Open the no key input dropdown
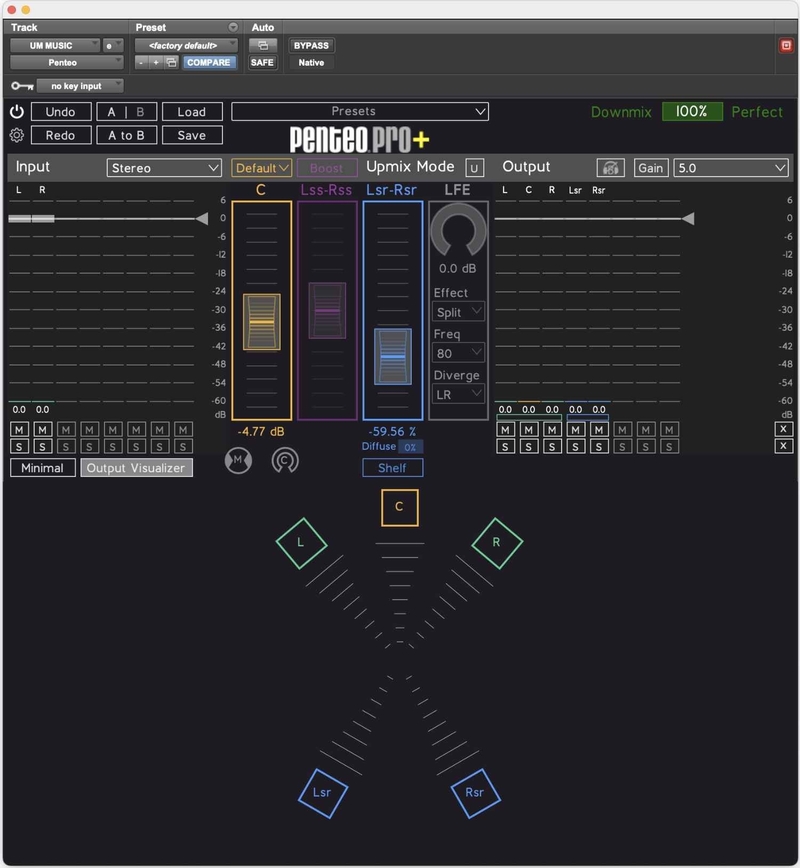This screenshot has width=800, height=868. (x=80, y=86)
